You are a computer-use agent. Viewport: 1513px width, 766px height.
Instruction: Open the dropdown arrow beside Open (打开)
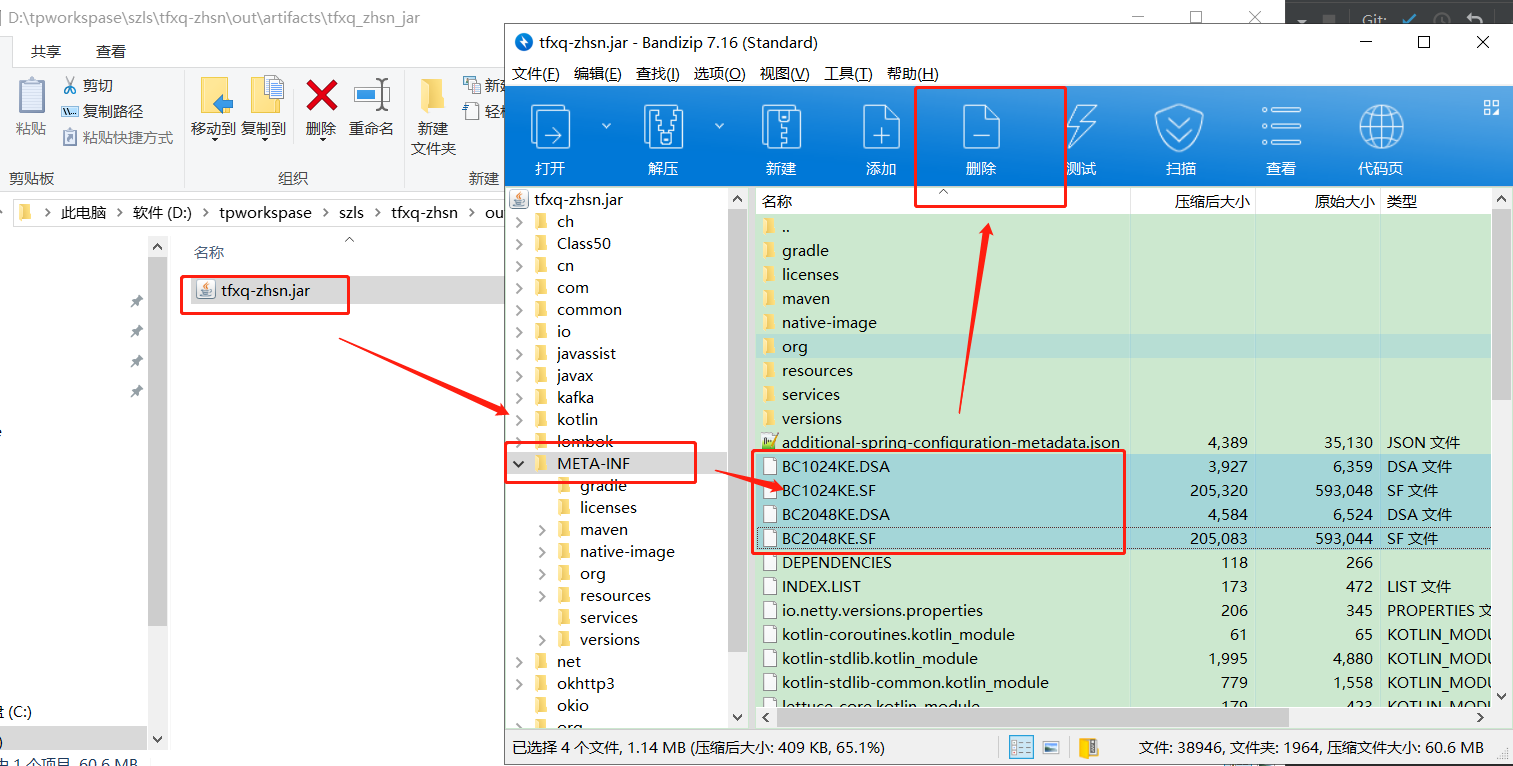[x=606, y=126]
